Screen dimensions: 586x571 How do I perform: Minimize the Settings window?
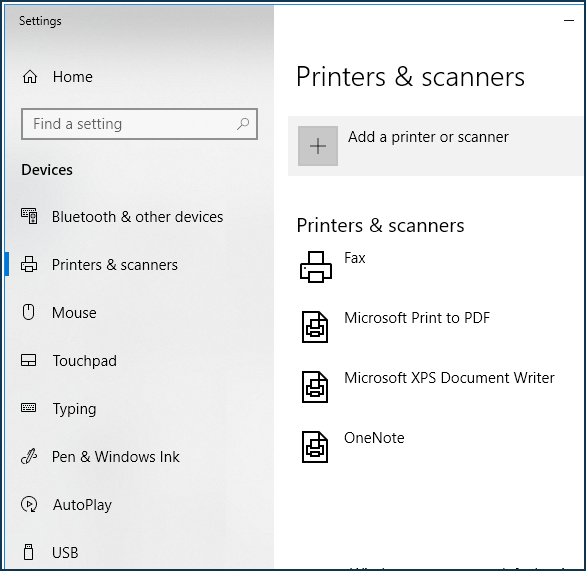tap(568, 20)
